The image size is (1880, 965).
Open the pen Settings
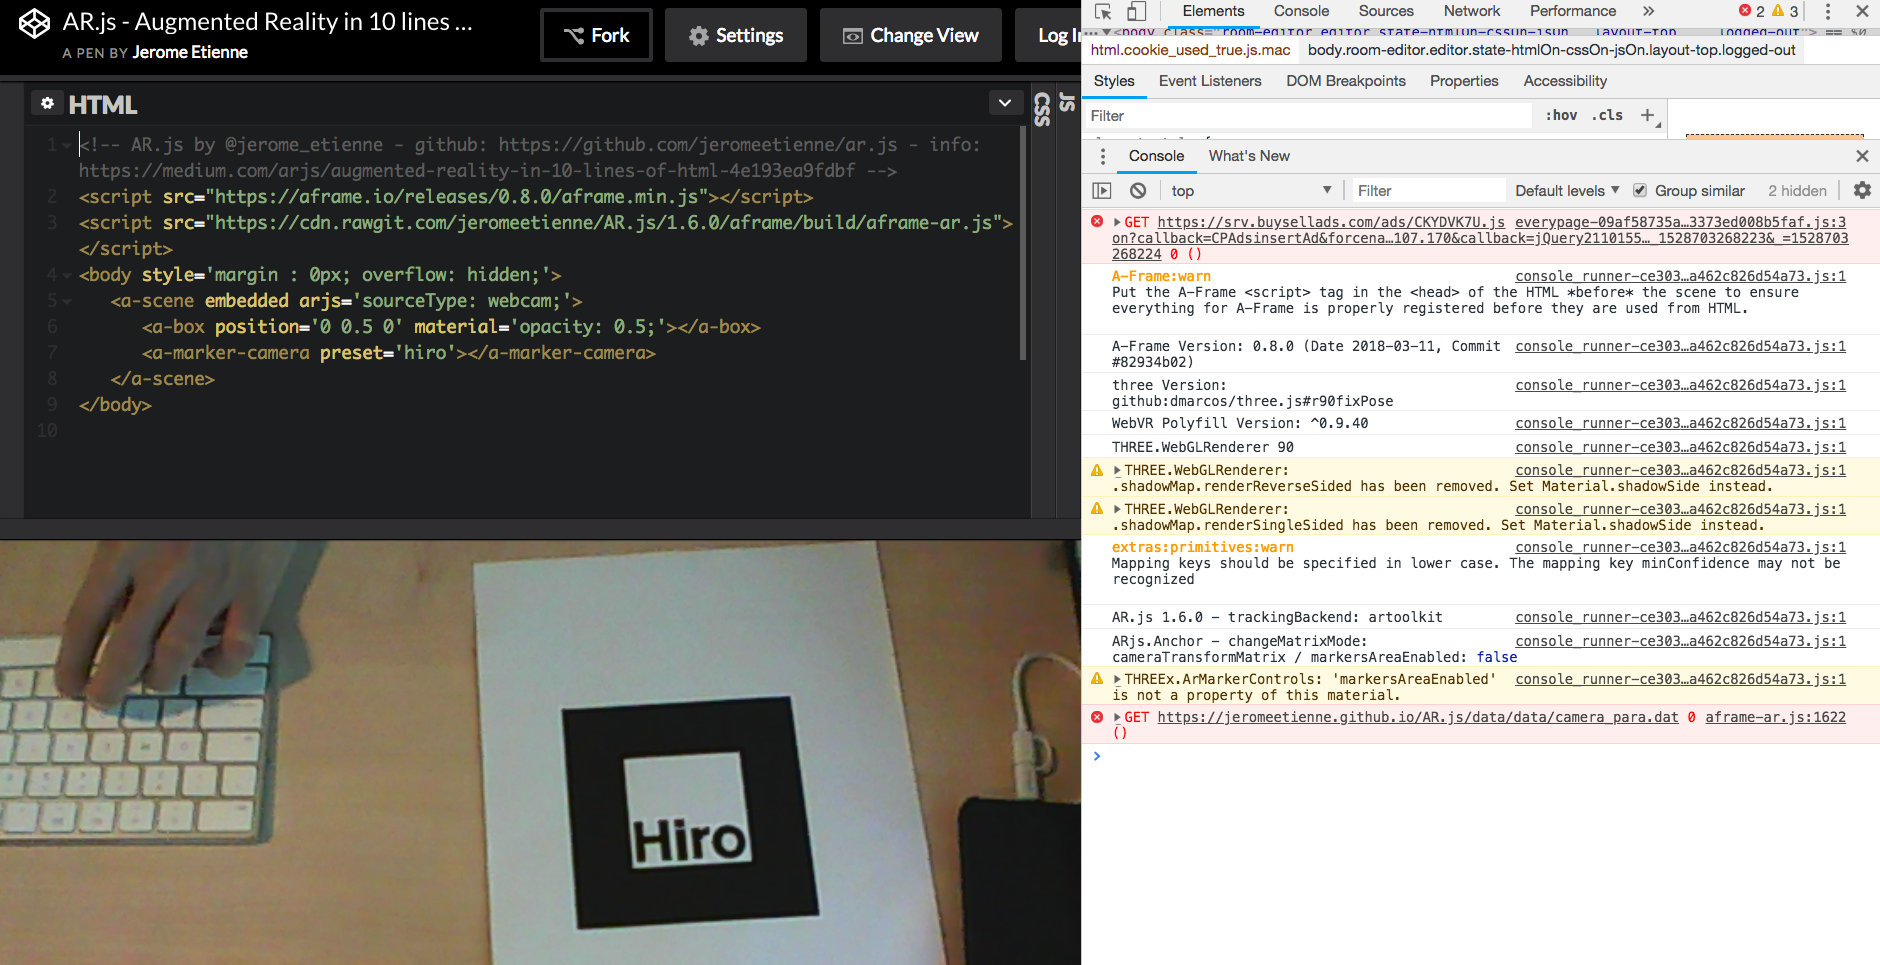pos(736,35)
